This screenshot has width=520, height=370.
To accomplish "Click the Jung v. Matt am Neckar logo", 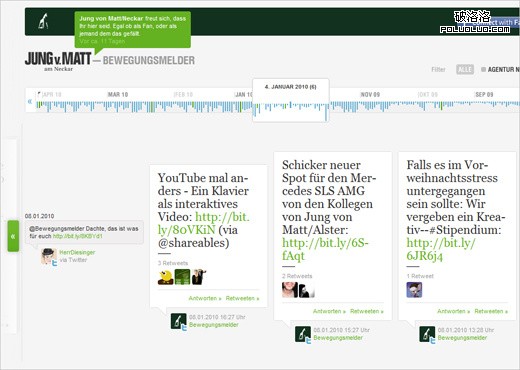I will [58, 61].
